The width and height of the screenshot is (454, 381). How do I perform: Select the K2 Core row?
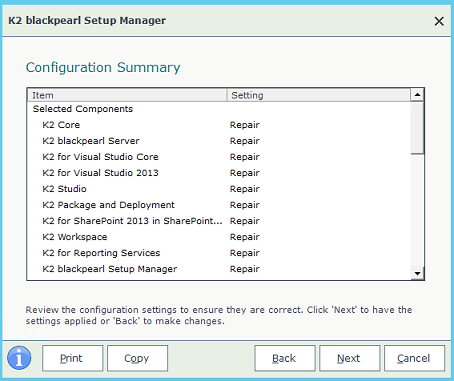pyautogui.click(x=219, y=125)
